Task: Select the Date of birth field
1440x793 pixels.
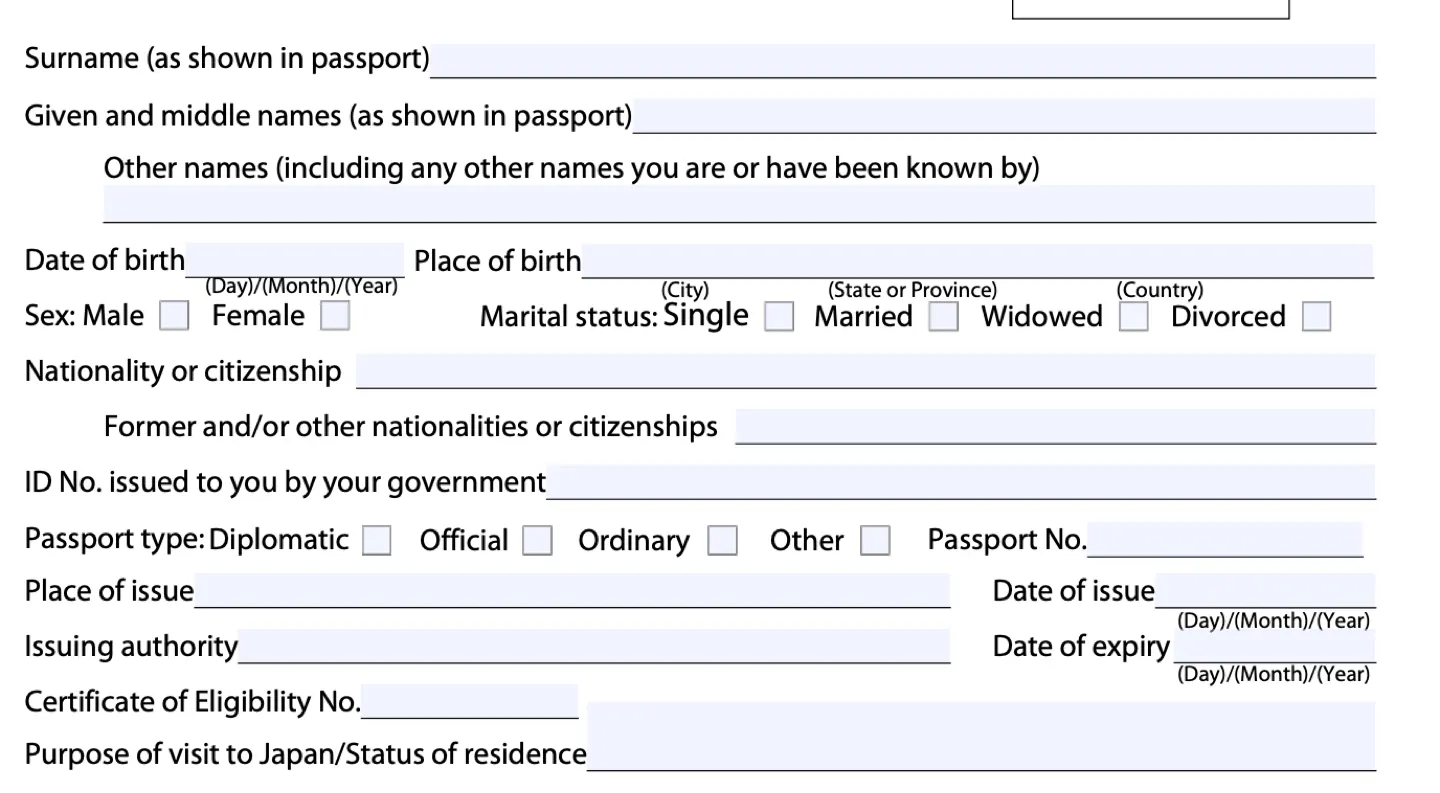Action: point(295,259)
